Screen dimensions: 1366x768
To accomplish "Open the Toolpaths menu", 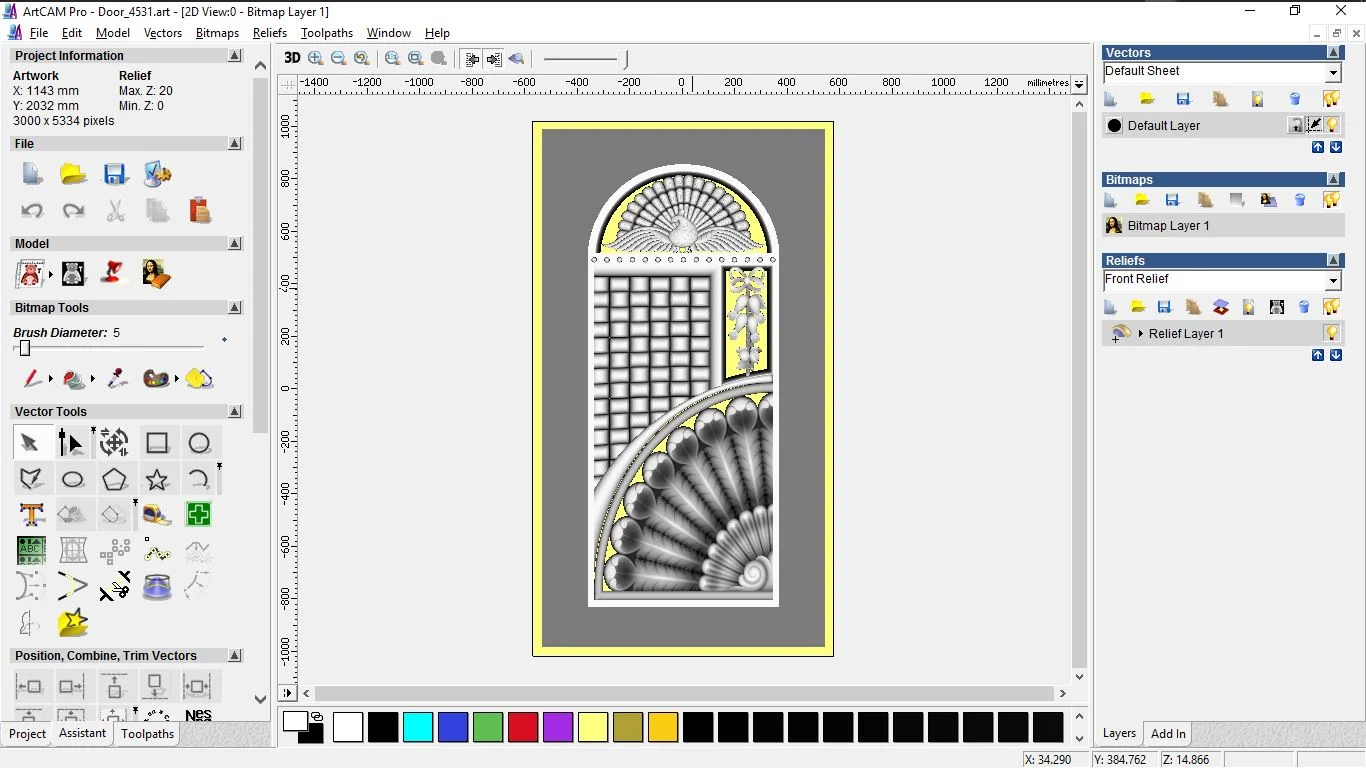I will tap(327, 33).
